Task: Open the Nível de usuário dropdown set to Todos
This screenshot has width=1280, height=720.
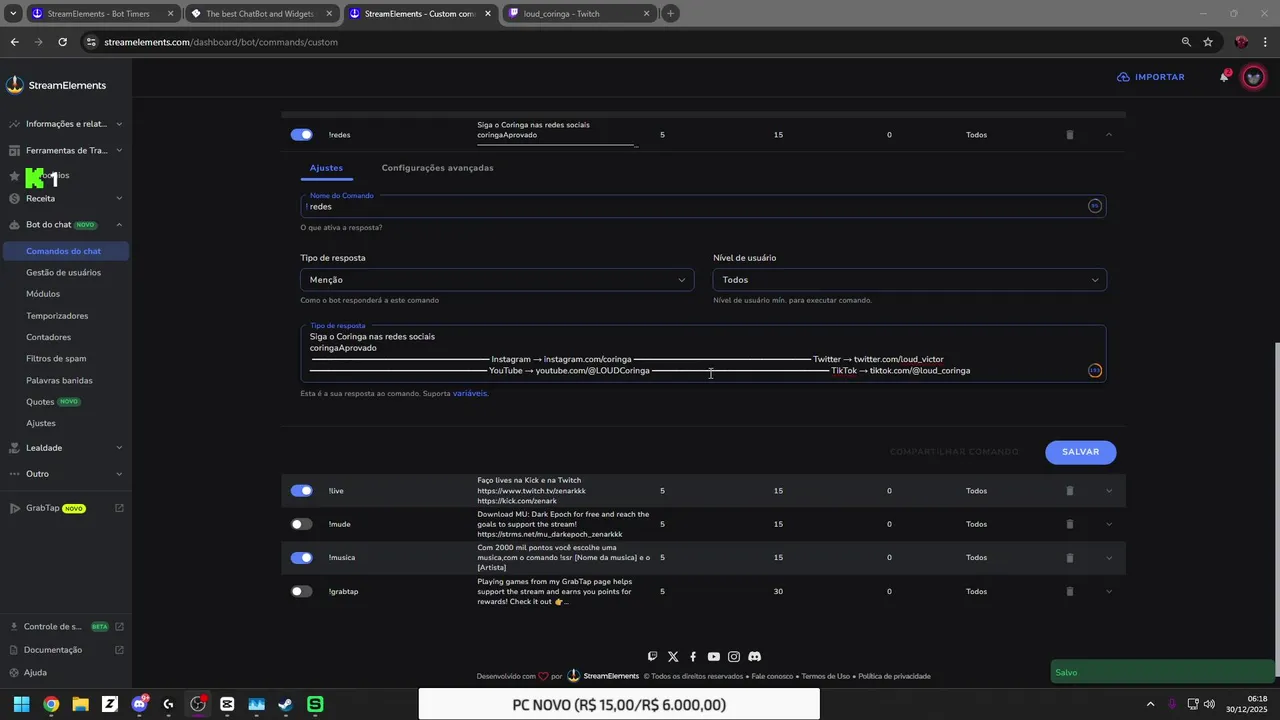Action: pyautogui.click(x=910, y=280)
